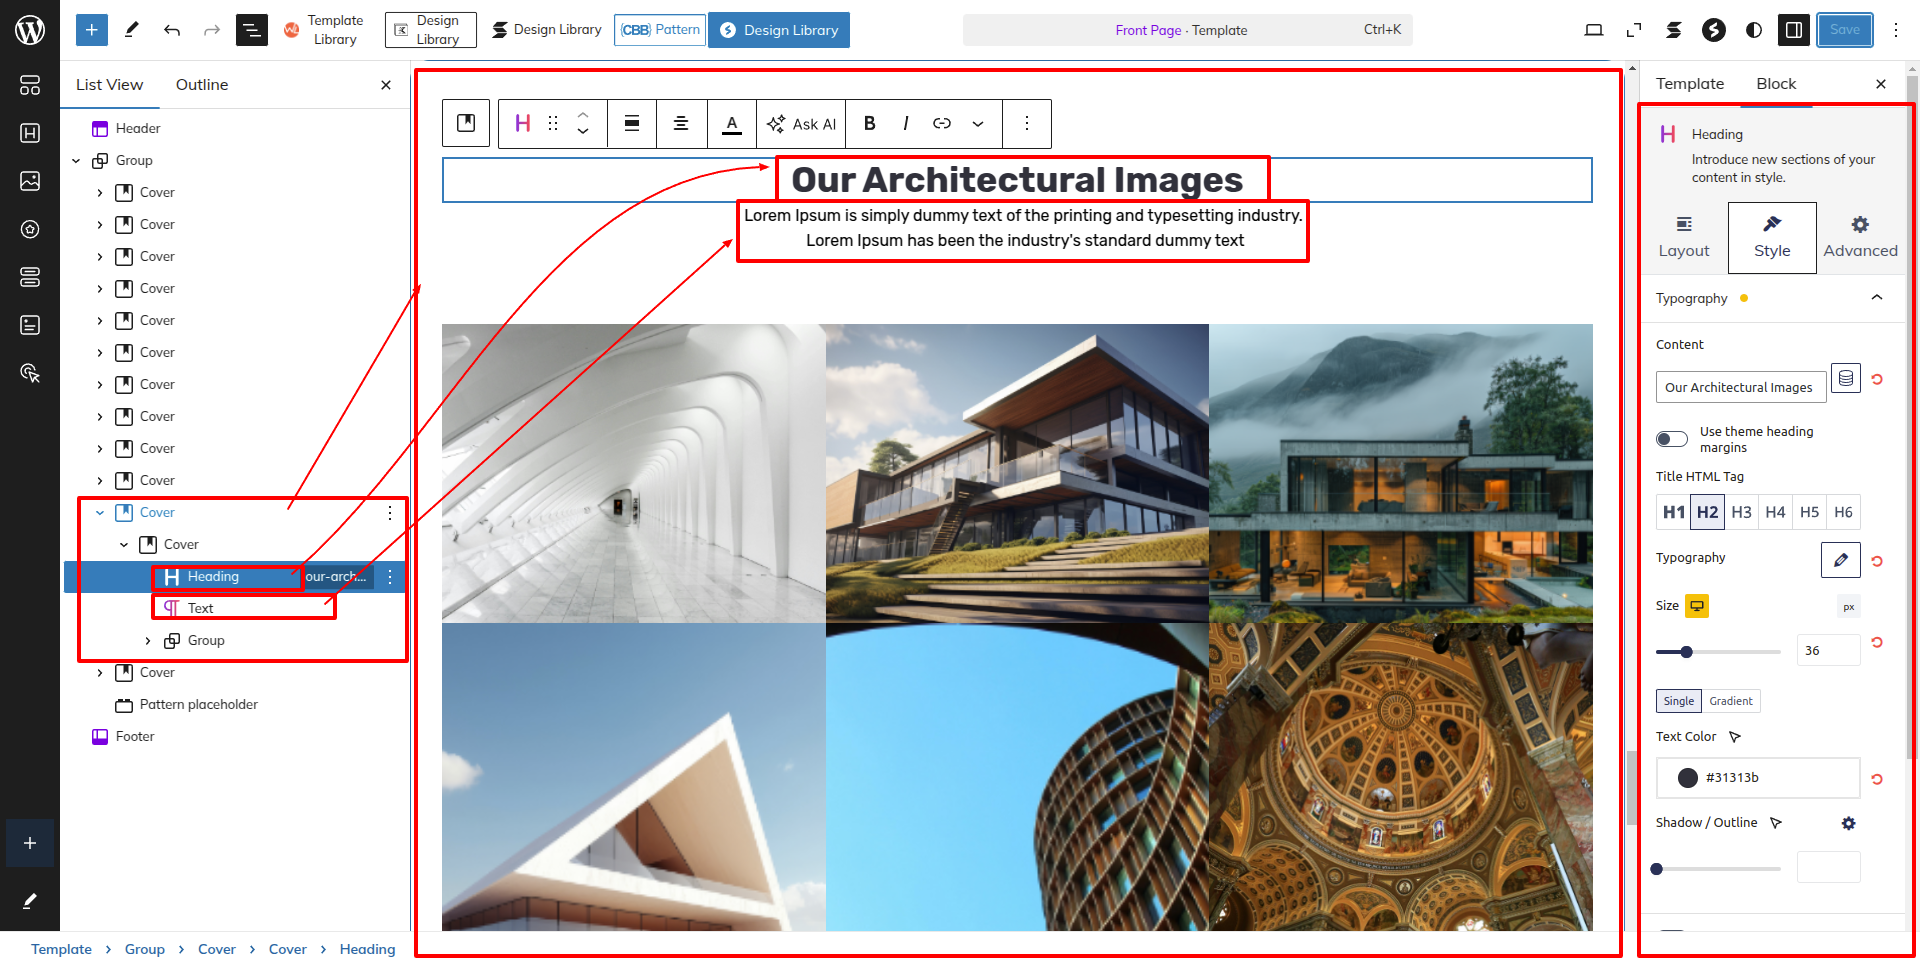Click the Bold formatting icon
This screenshot has width=1920, height=966.
coord(869,123)
